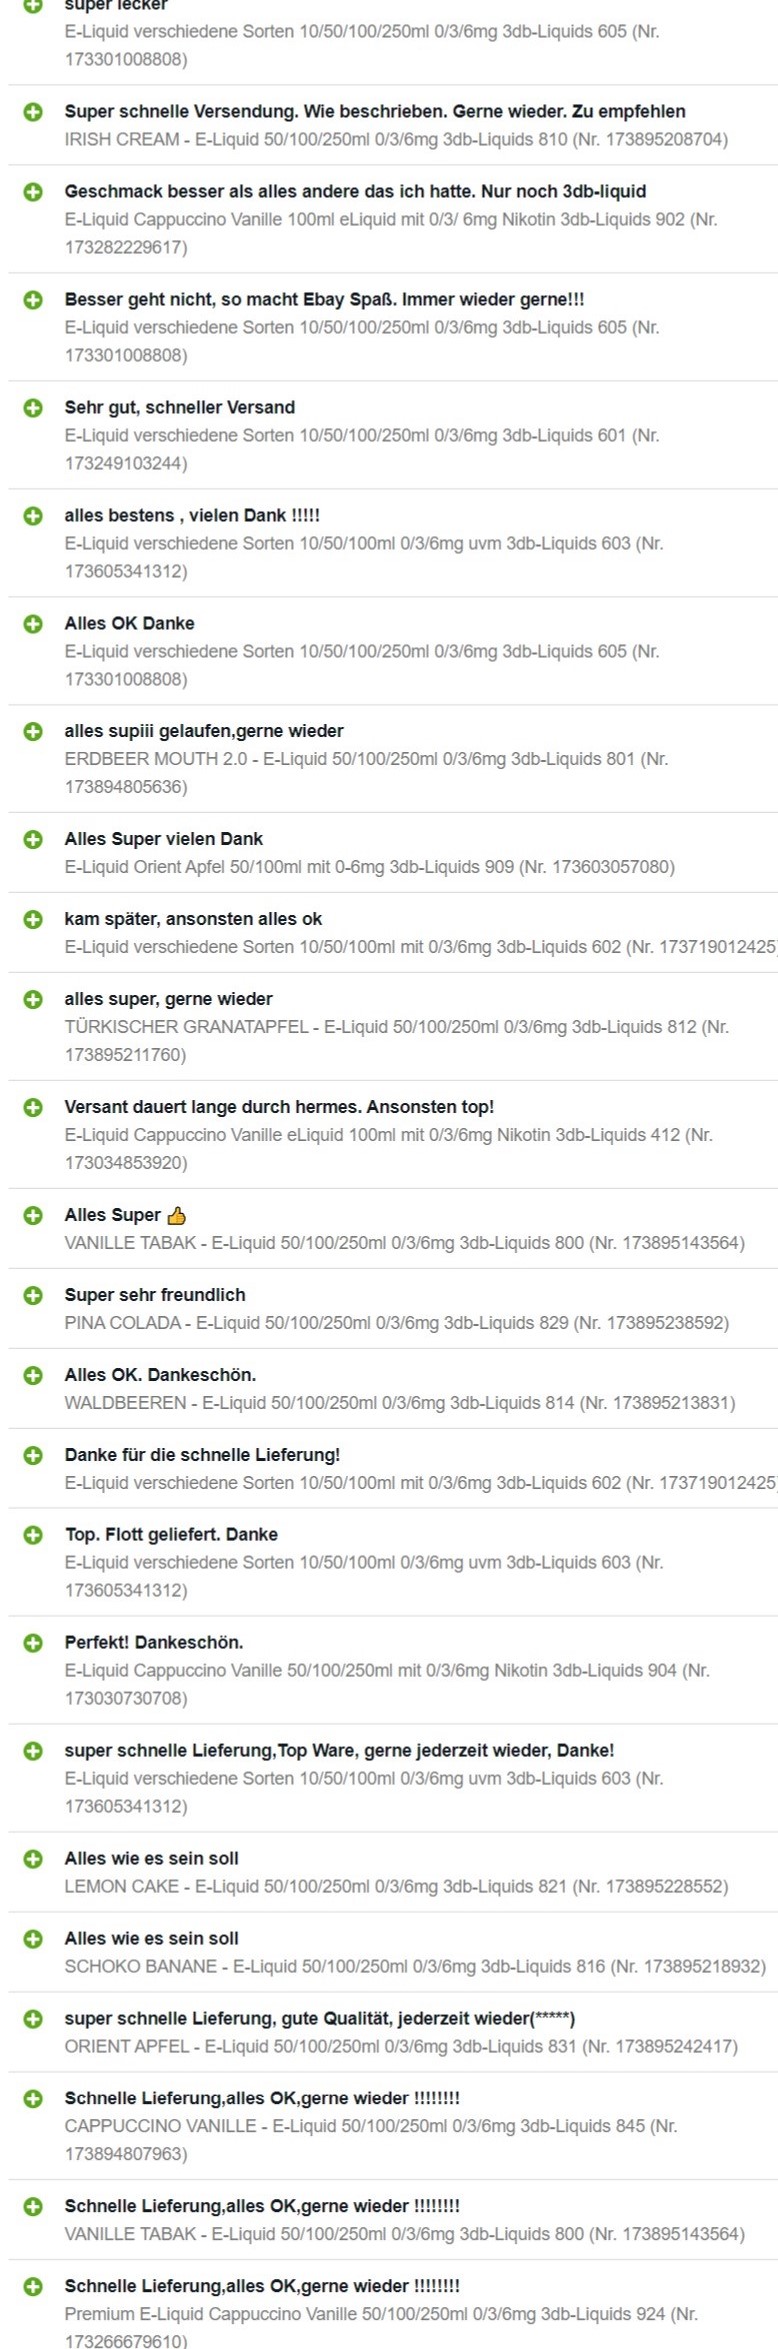The height and width of the screenshot is (2349, 778).
Task: Click the plus icon next to 'Perfekt! Dankeschön.'
Action: pos(33,1643)
